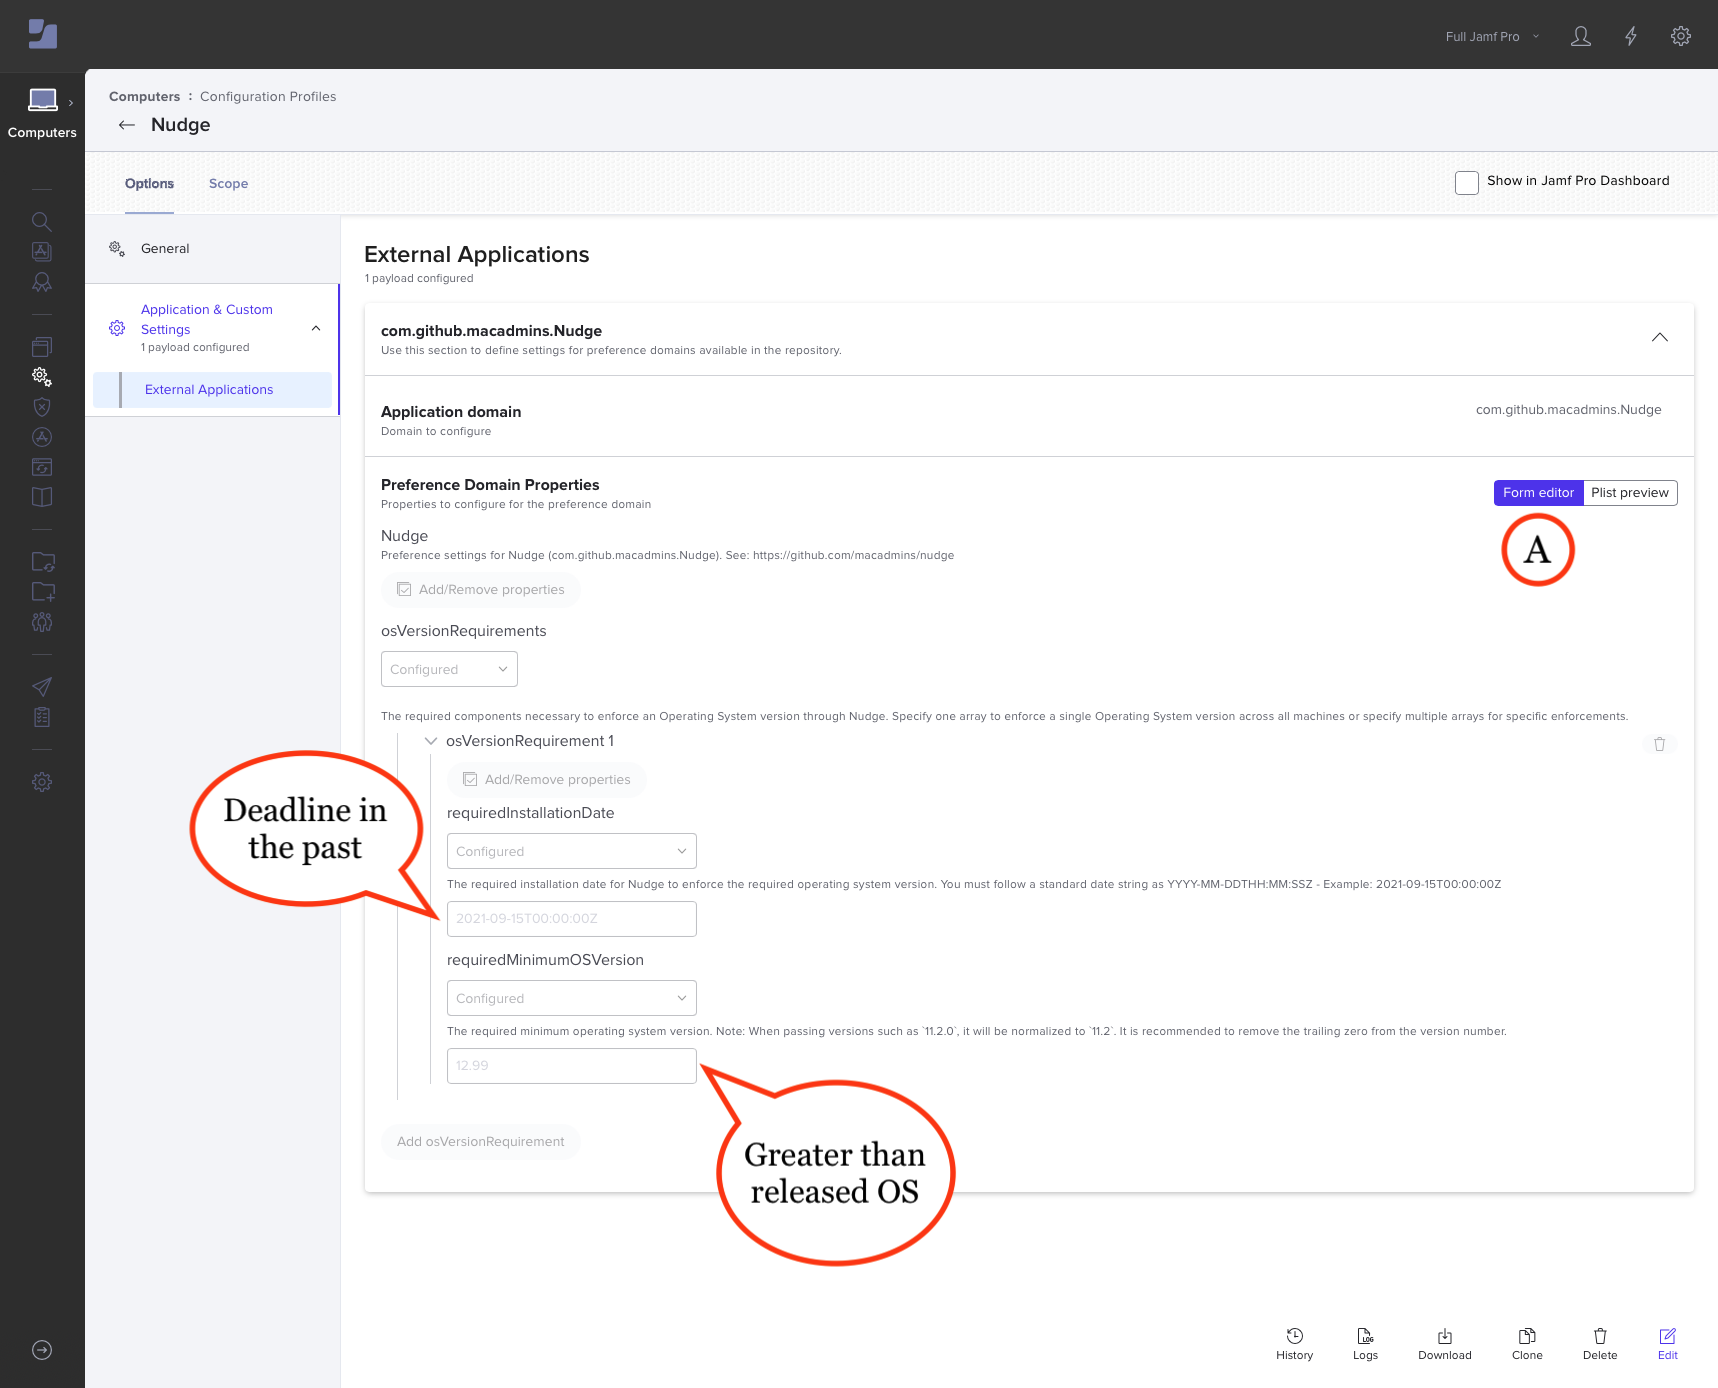1718x1388 pixels.
Task: Click Add/Remove properties under Nudge description
Action: pos(481,590)
